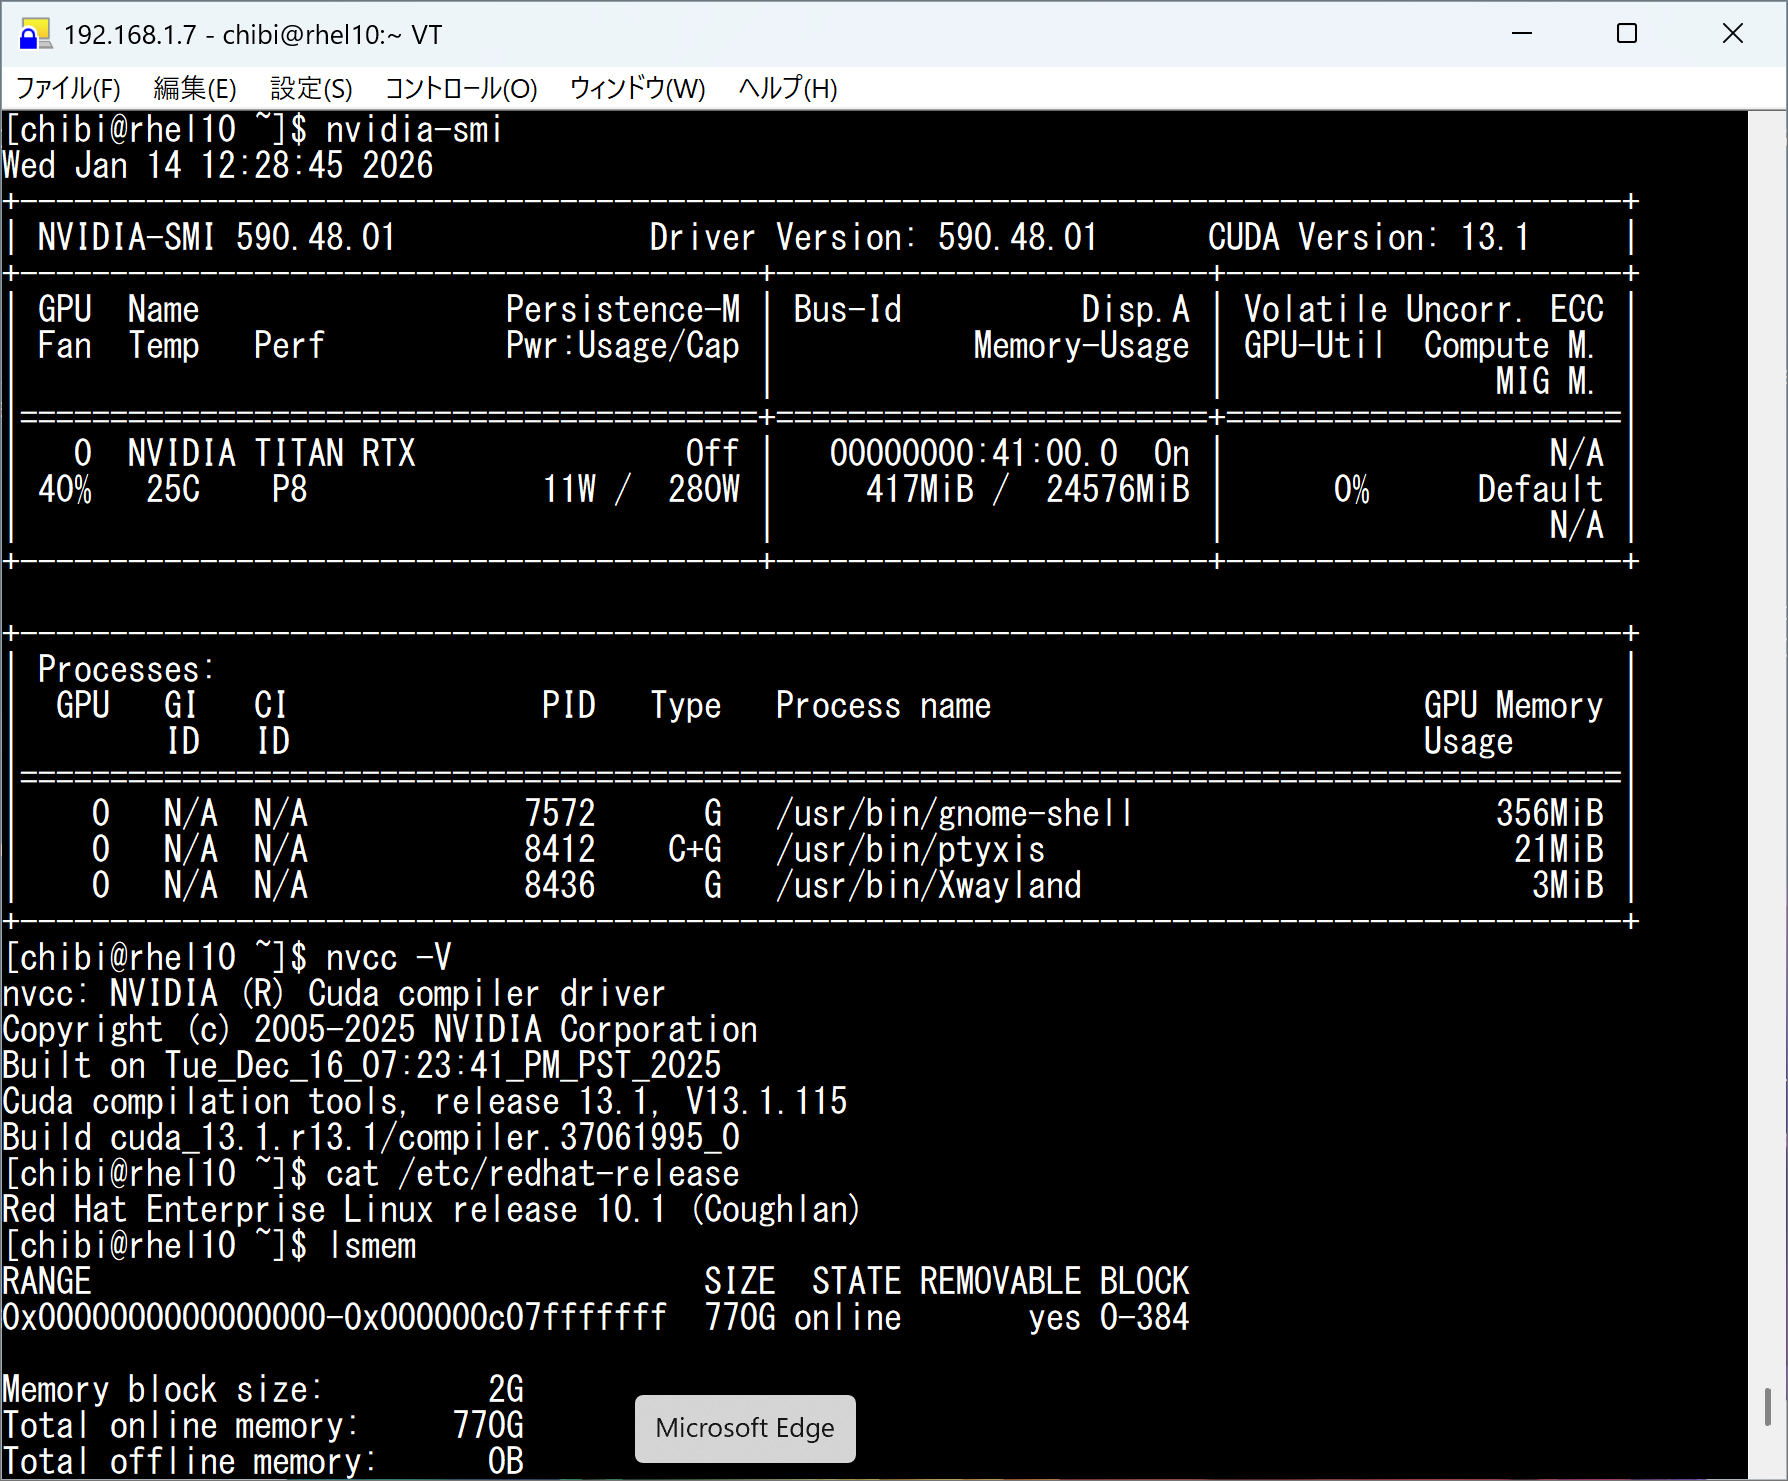Viewport: 1788px width, 1481px height.
Task: Click the NVIDIA TITAN RTX GPU name
Action: [x=271, y=454]
